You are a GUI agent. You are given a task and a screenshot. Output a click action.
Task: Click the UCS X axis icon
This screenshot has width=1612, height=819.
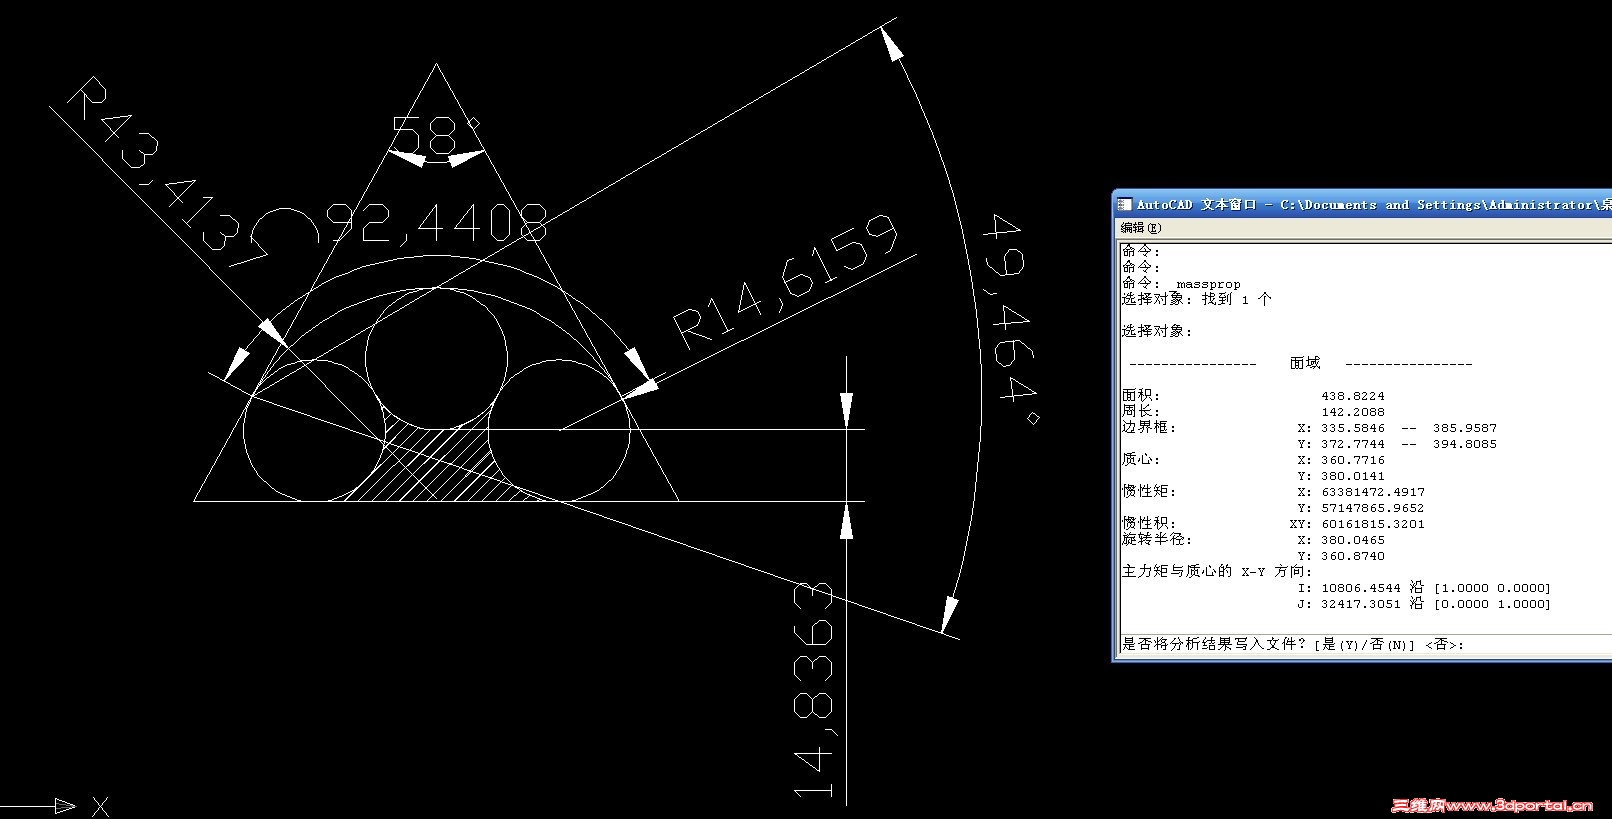[x=55, y=806]
